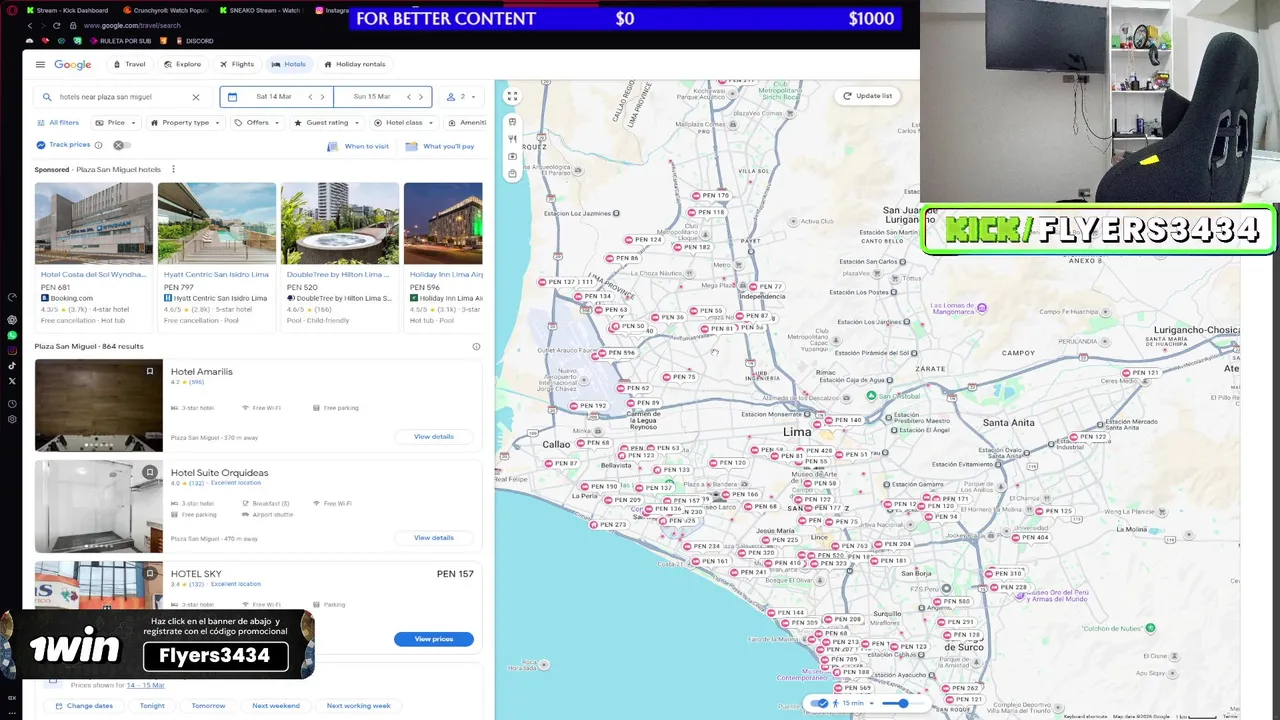The height and width of the screenshot is (720, 1280).
Task: Go to previous day for check-out date
Action: (409, 97)
